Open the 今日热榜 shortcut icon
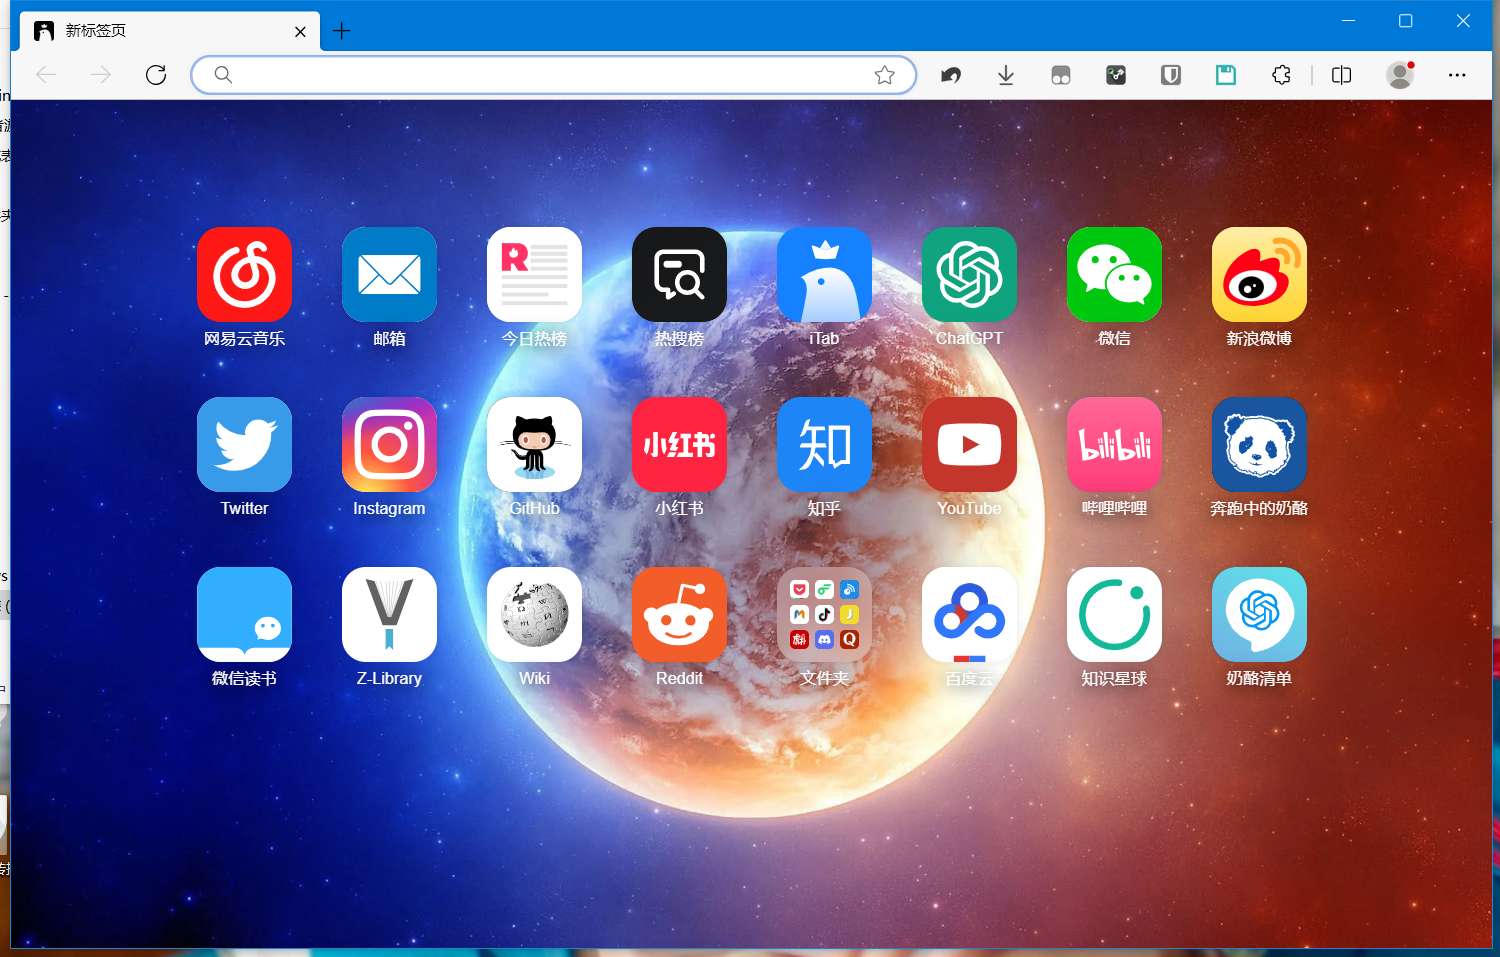The image size is (1500, 957). coord(534,274)
